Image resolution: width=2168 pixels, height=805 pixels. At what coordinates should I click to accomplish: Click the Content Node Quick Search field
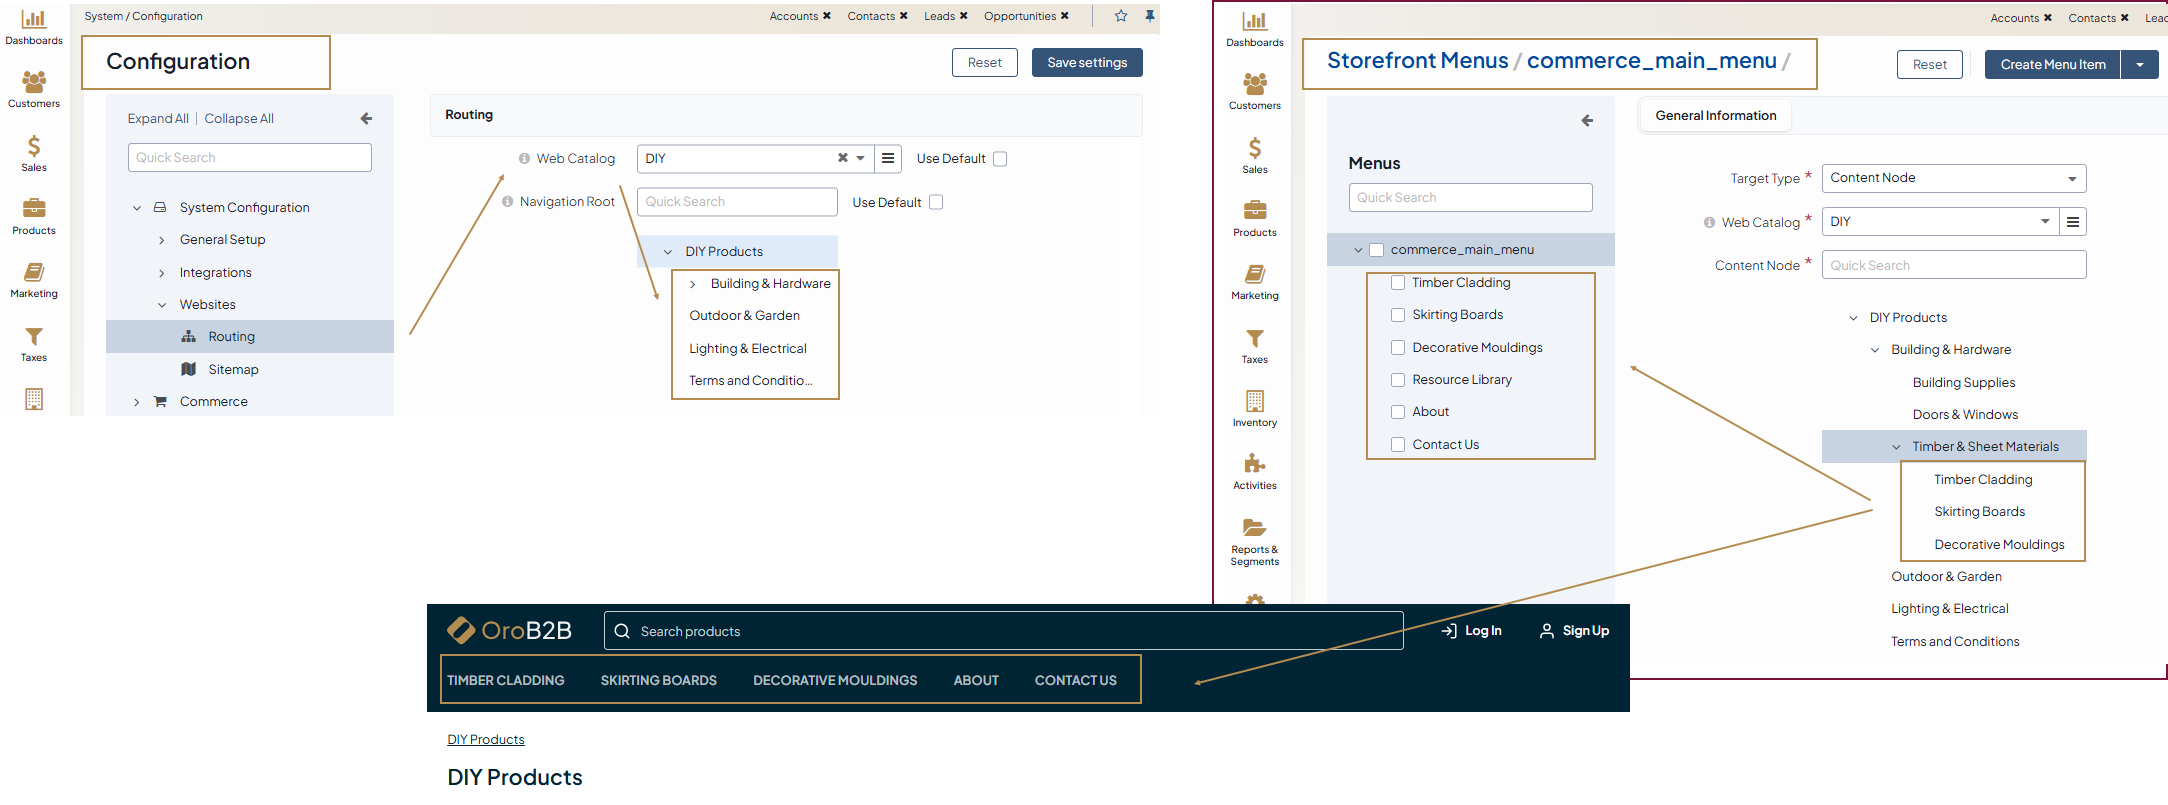coord(1954,265)
